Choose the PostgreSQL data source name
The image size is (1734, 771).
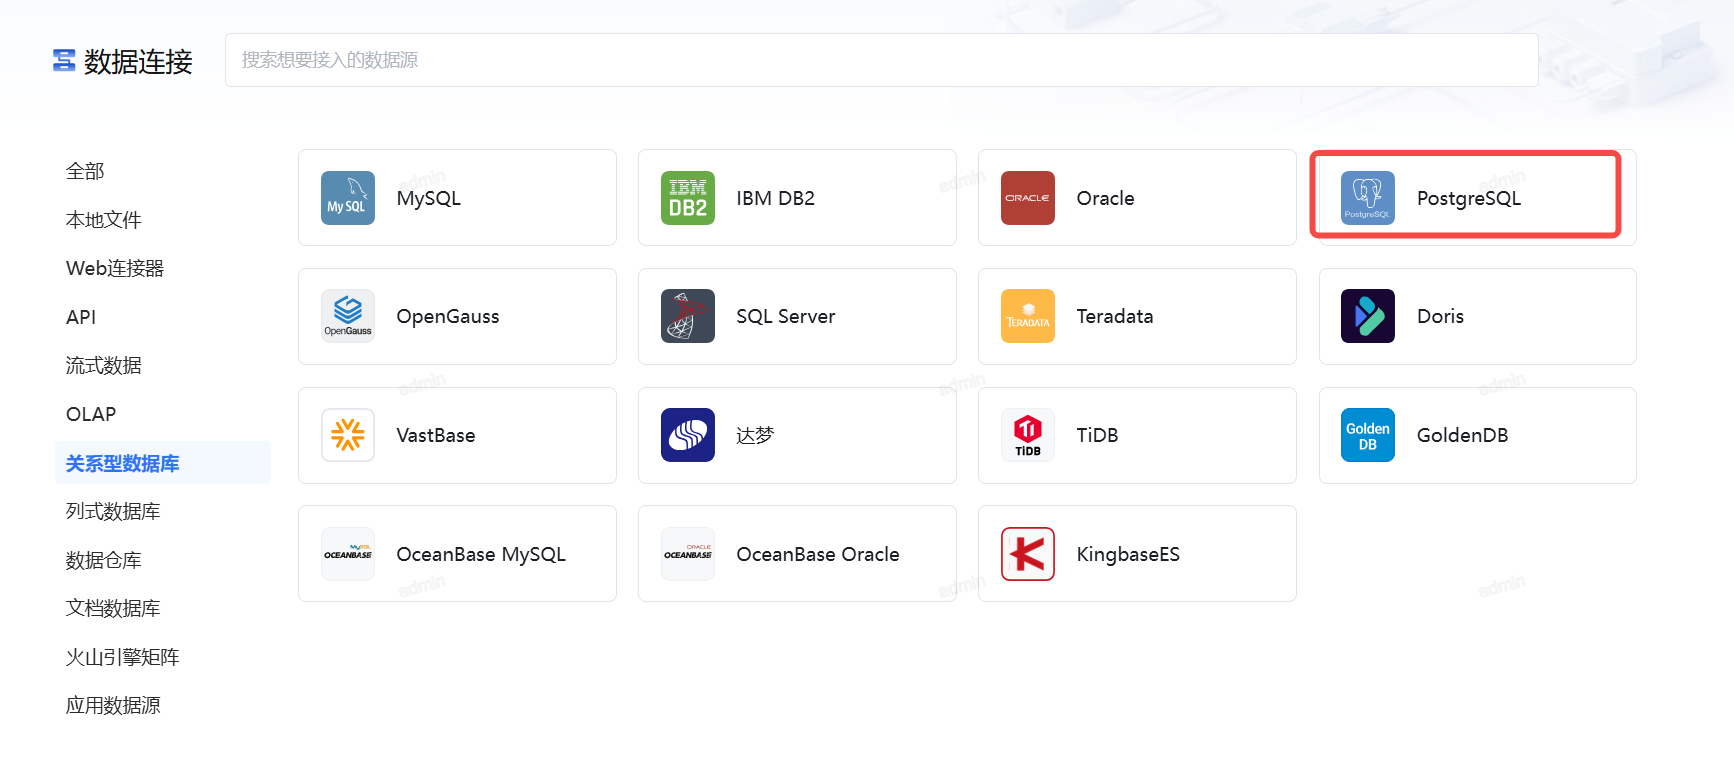[x=1469, y=198]
